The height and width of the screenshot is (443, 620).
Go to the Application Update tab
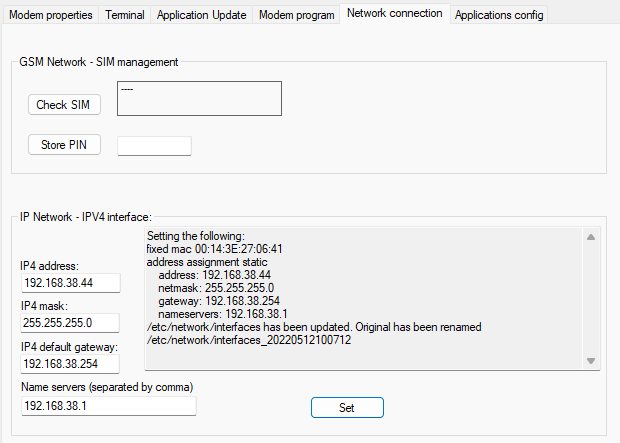tap(201, 15)
